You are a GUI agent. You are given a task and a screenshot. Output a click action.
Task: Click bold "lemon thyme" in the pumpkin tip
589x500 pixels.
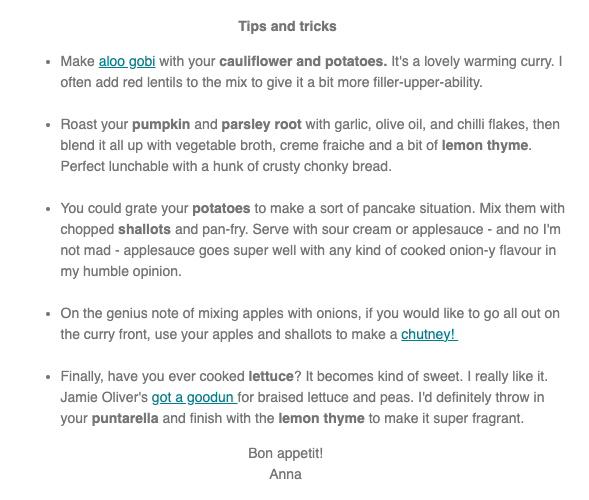(x=485, y=146)
